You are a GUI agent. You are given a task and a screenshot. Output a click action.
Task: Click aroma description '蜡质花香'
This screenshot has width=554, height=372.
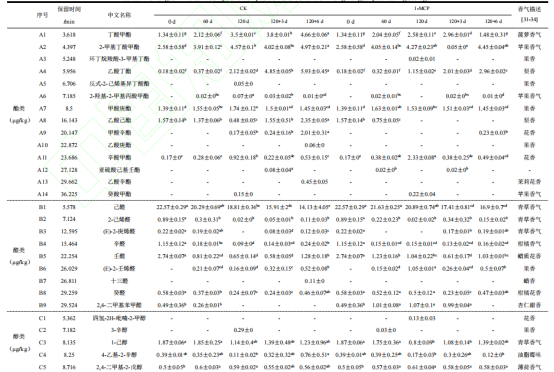(x=529, y=256)
